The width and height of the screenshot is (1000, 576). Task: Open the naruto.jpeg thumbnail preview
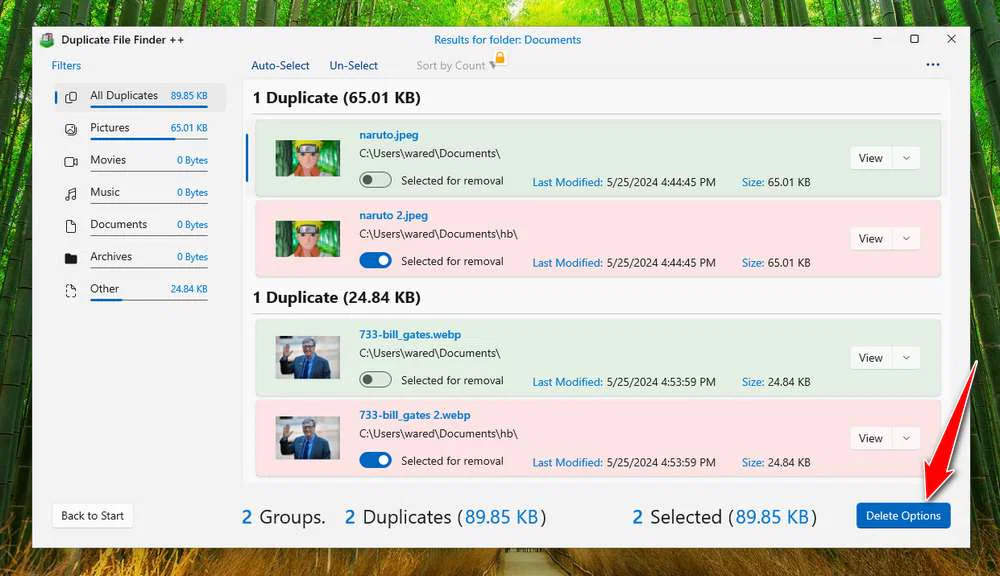(307, 157)
